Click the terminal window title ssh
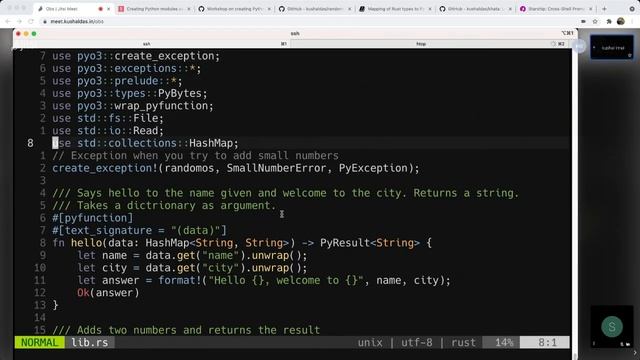640x360 pixels. click(x=295, y=33)
